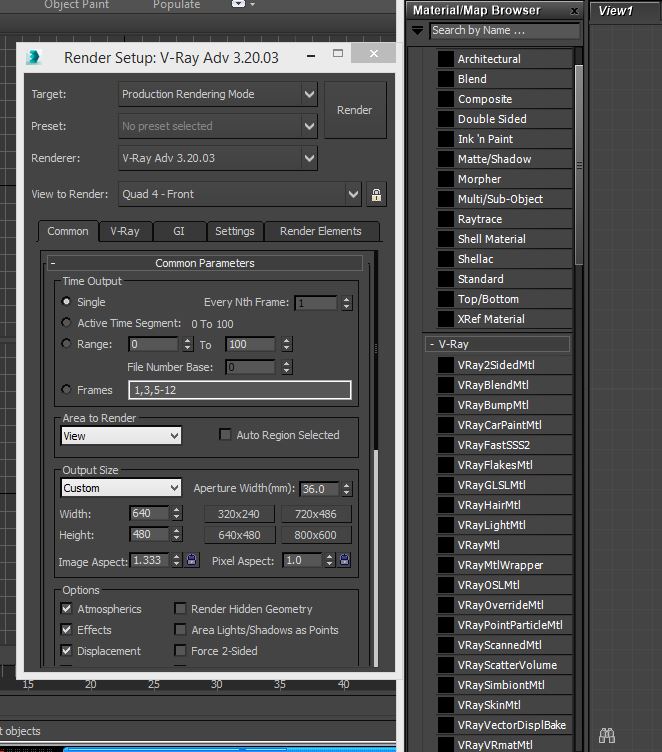The image size is (662, 752).
Task: Click the Material/Map Browser scrollbar
Action: [579, 165]
